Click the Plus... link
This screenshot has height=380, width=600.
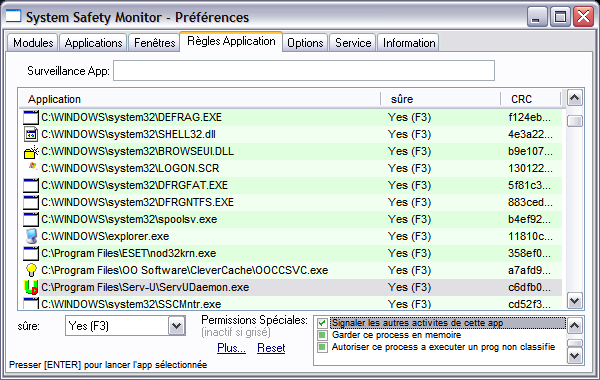pyautogui.click(x=231, y=348)
